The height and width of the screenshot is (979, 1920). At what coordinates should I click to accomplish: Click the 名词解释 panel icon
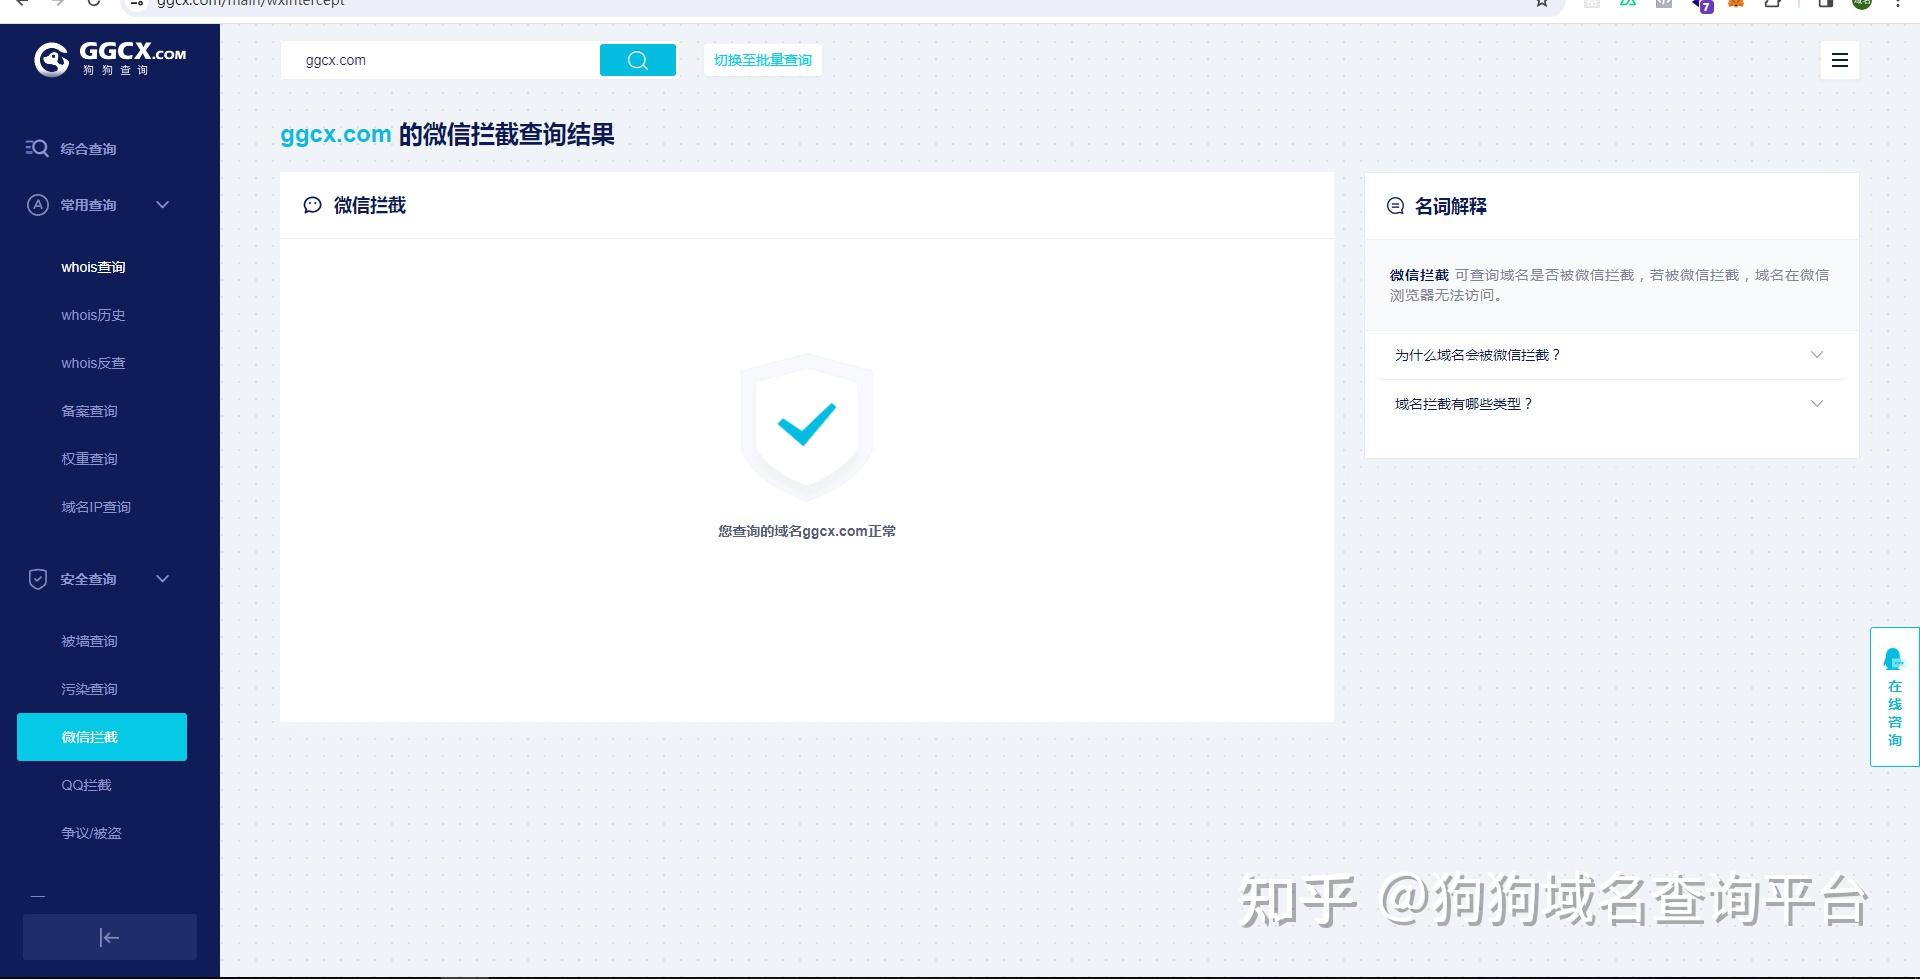click(1395, 206)
